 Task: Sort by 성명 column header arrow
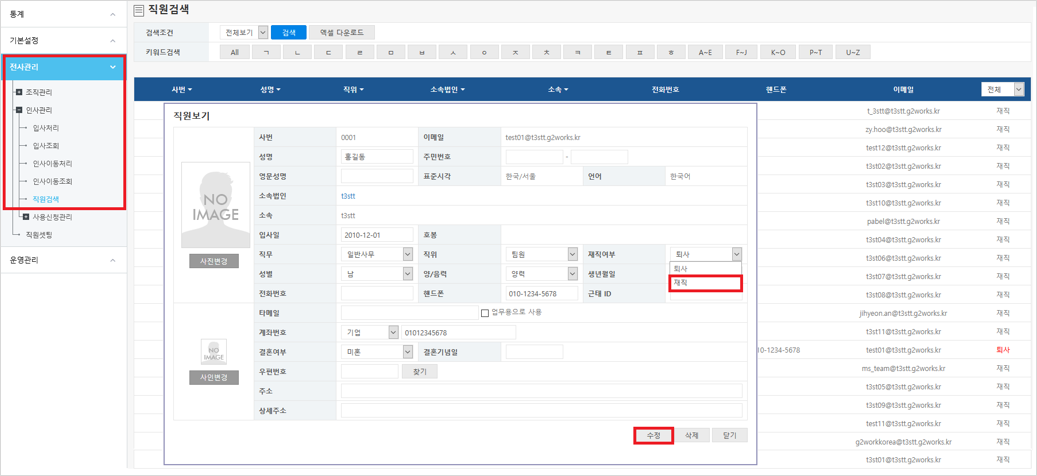(278, 90)
